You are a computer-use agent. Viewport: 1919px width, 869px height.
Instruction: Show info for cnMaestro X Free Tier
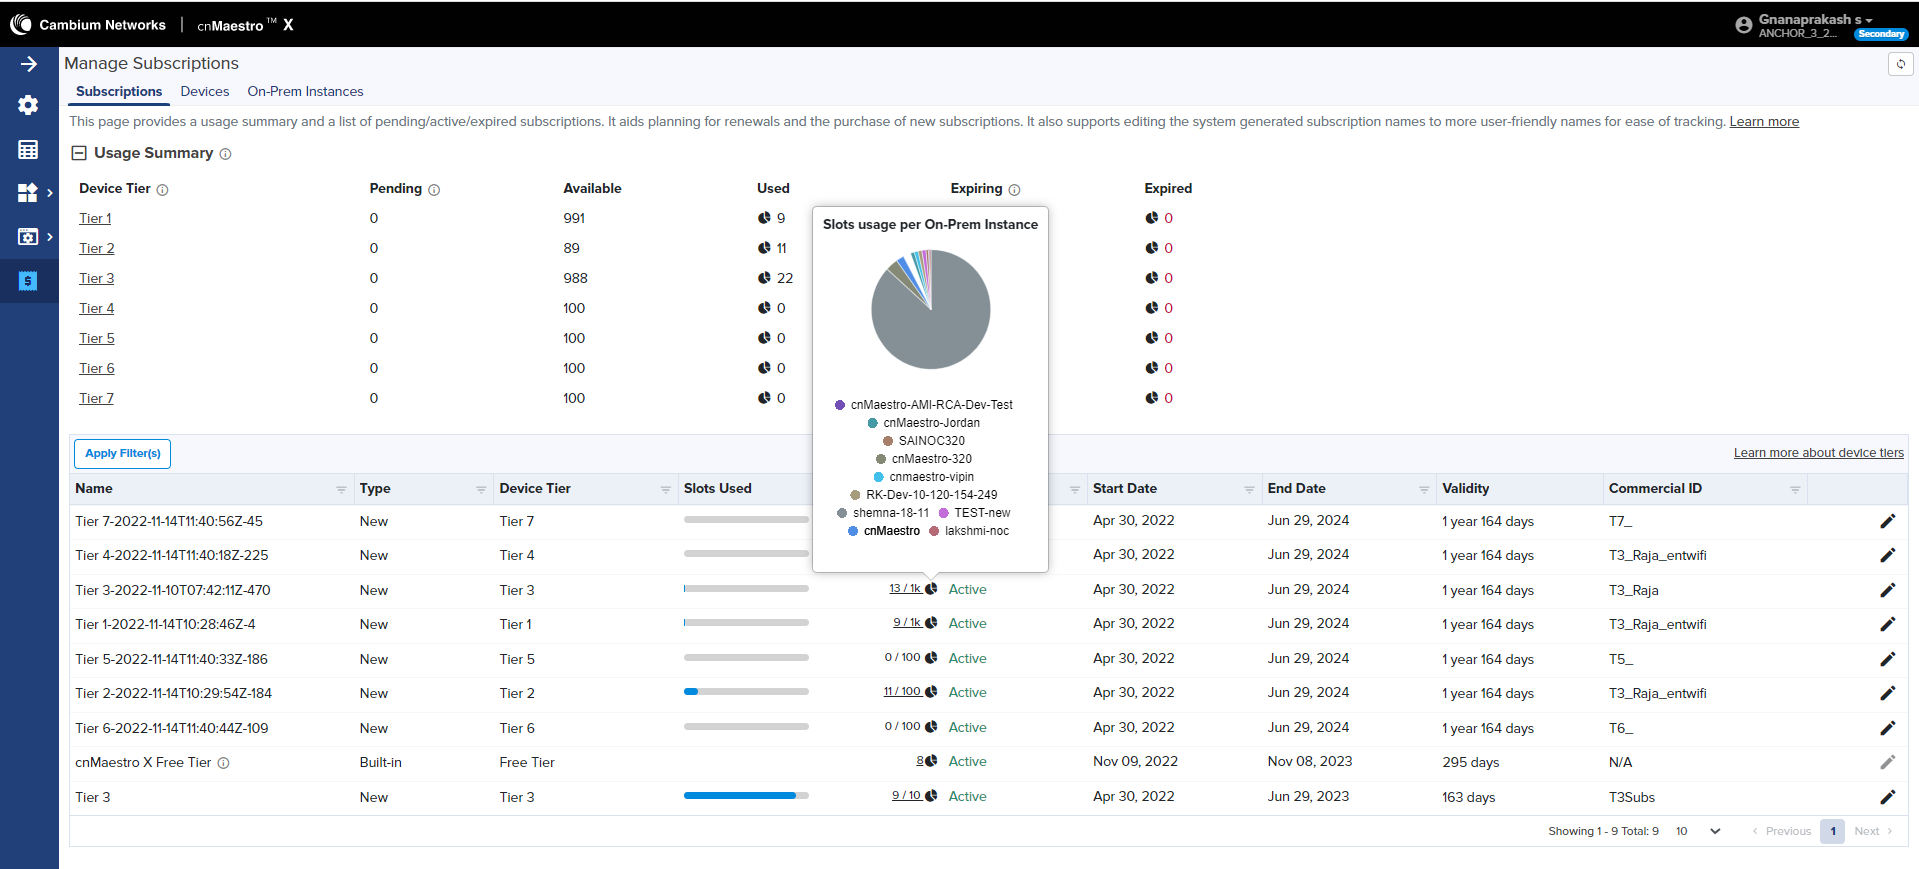(223, 763)
